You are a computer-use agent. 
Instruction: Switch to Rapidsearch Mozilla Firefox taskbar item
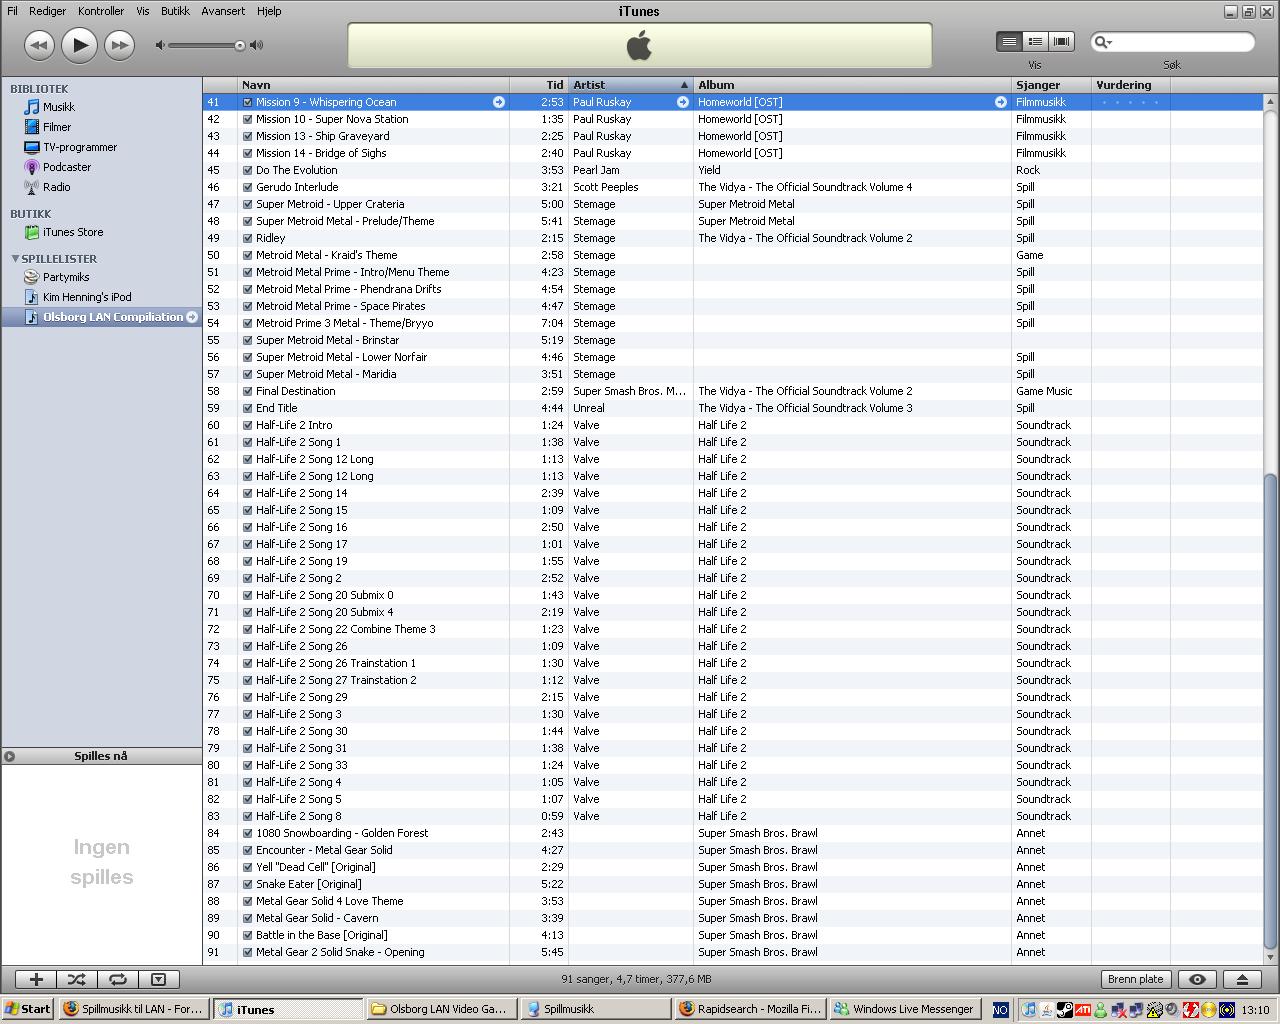[x=750, y=1009]
